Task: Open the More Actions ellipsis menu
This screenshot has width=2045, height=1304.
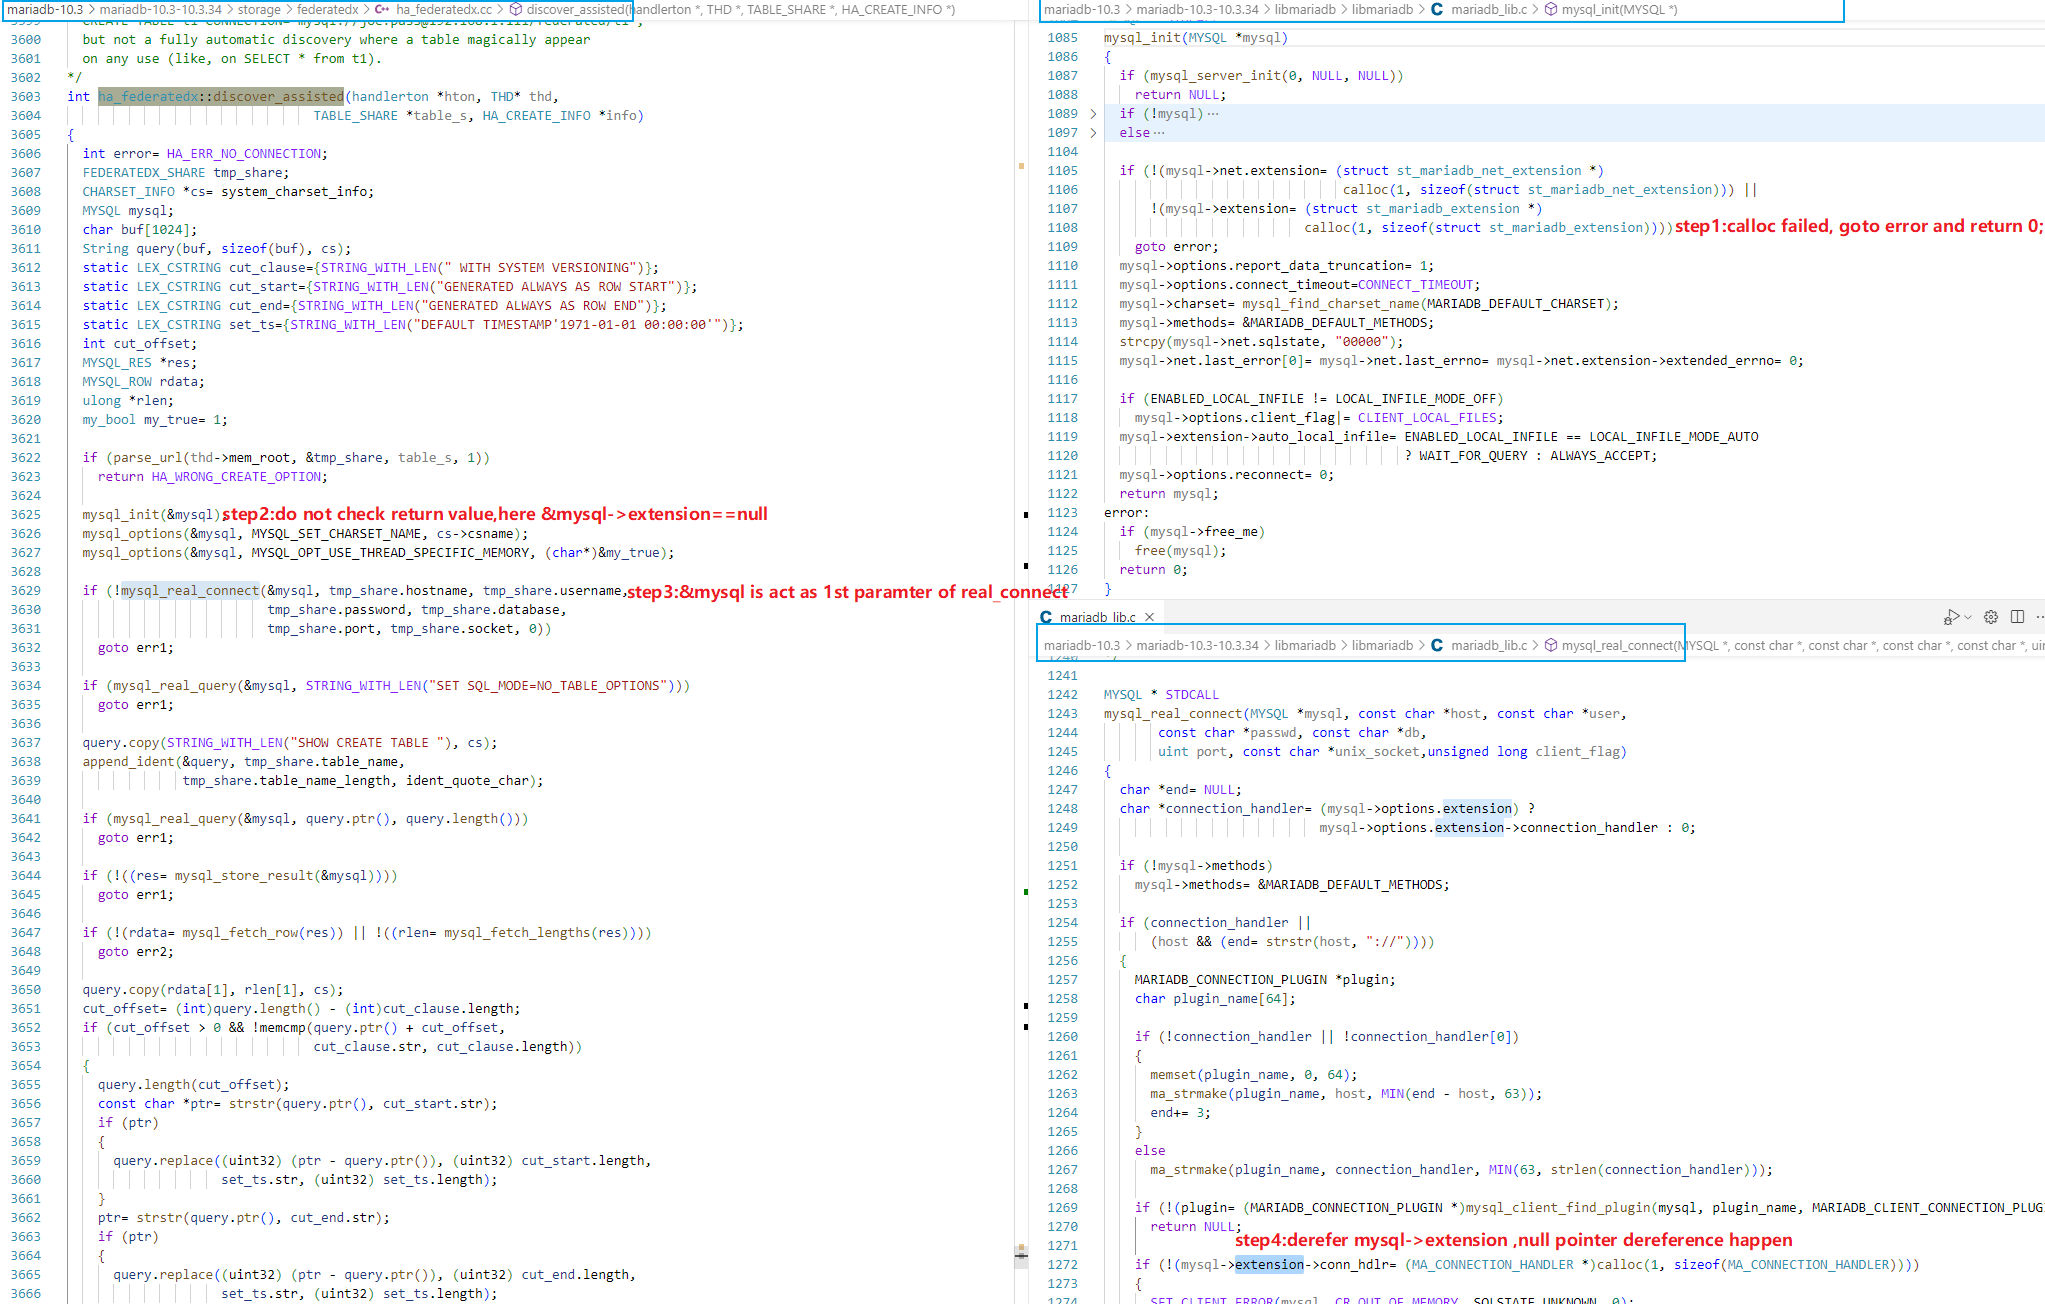Action: click(2039, 617)
